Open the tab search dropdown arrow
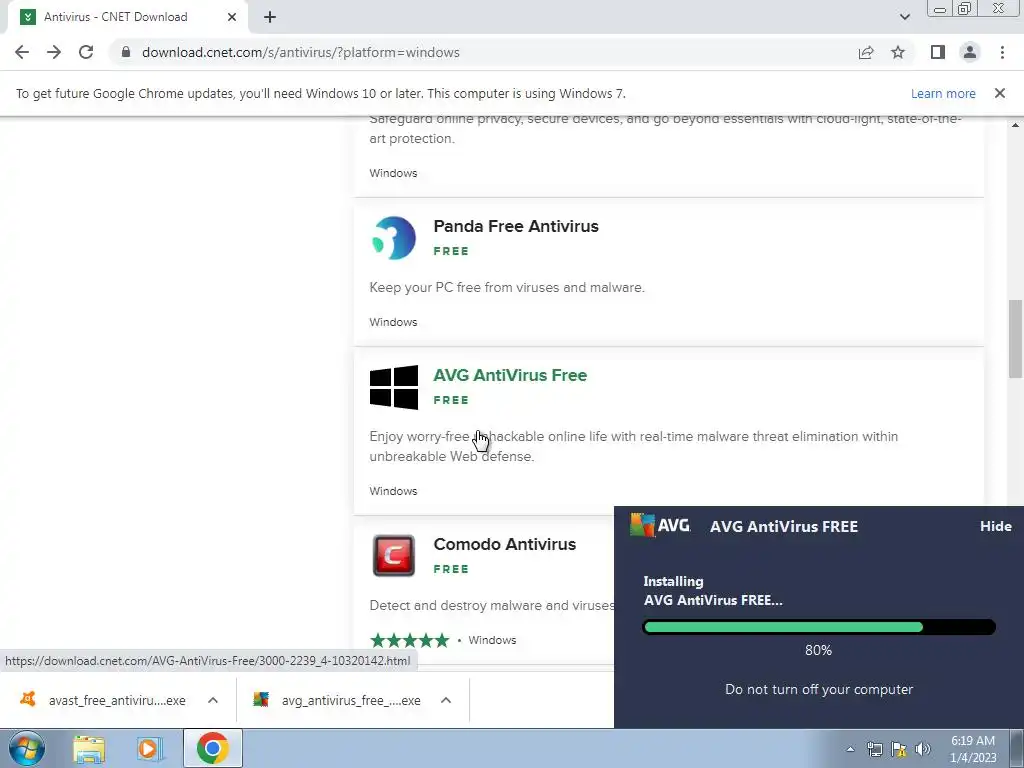Screen dimensions: 1024x768 click(x=904, y=17)
